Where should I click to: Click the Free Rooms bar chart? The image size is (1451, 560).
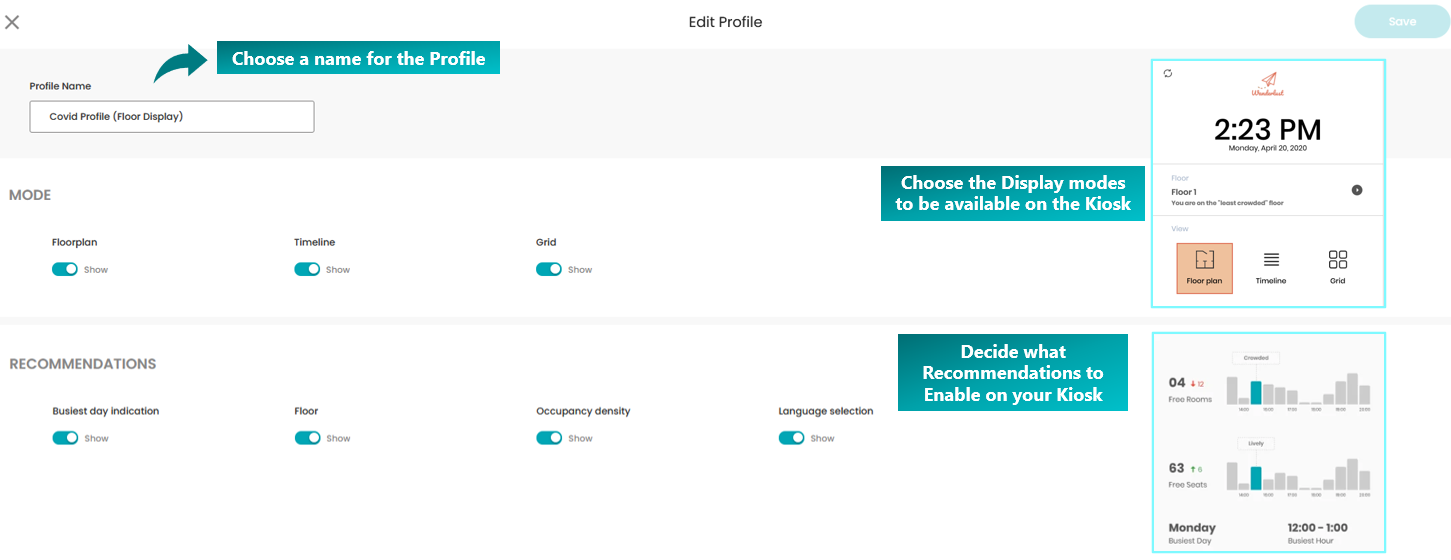pyautogui.click(x=1298, y=383)
